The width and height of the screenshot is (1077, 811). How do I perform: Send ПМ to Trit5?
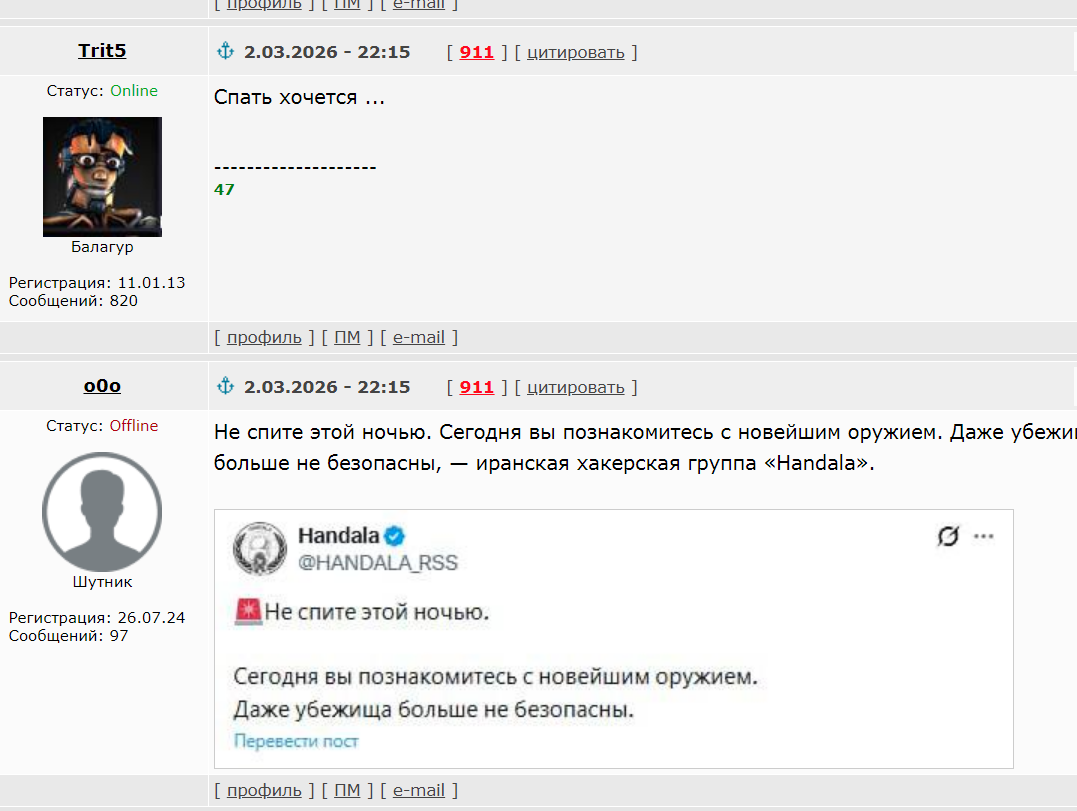point(347,338)
